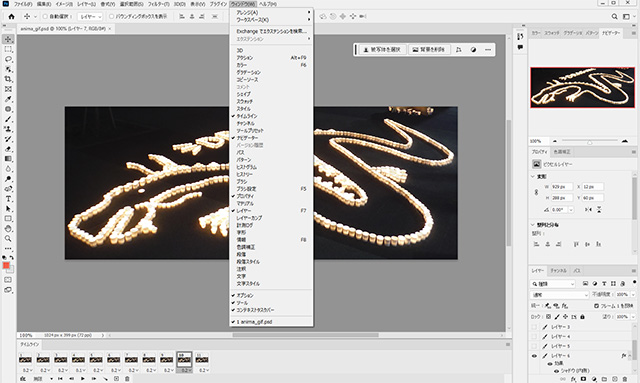
Task: Toggle the propagate frame 1 checkbox
Action: [x=596, y=305]
